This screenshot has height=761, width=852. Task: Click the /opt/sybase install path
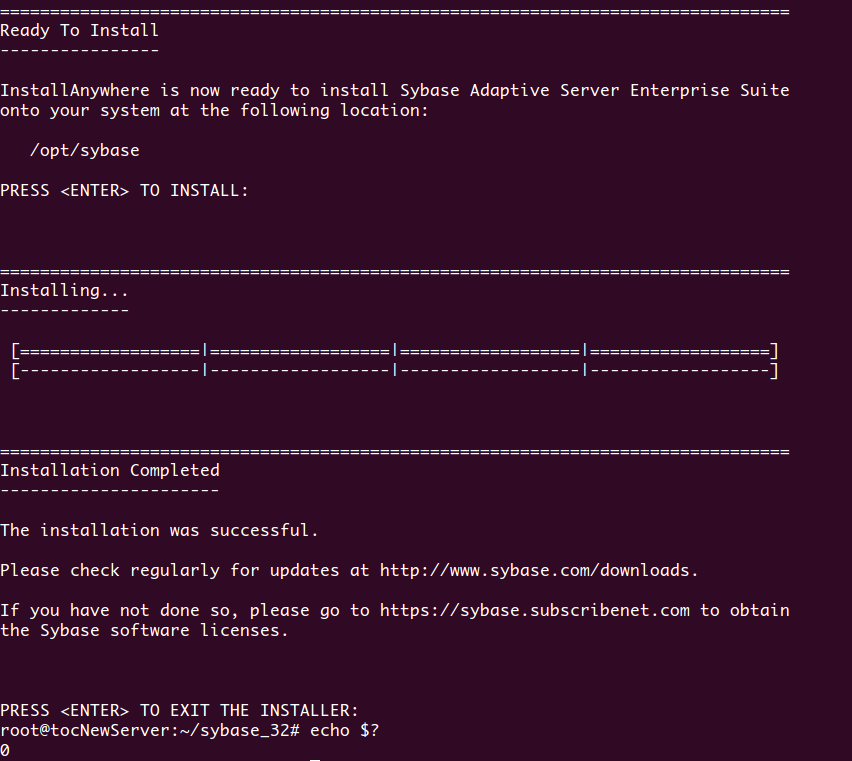tap(84, 150)
